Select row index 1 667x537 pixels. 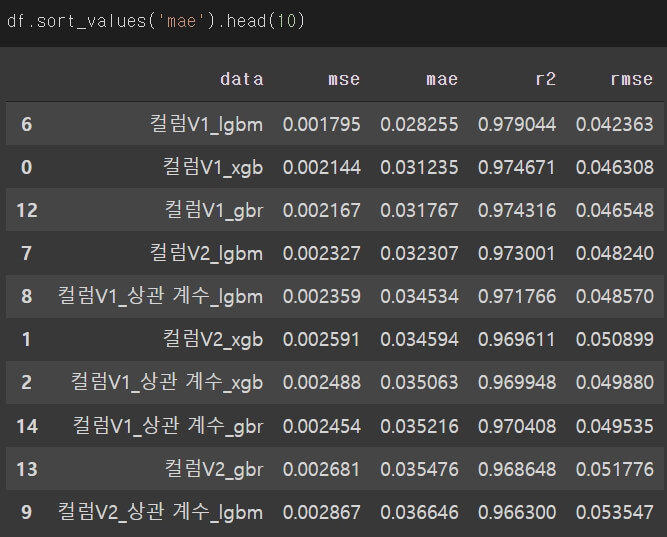(26, 340)
